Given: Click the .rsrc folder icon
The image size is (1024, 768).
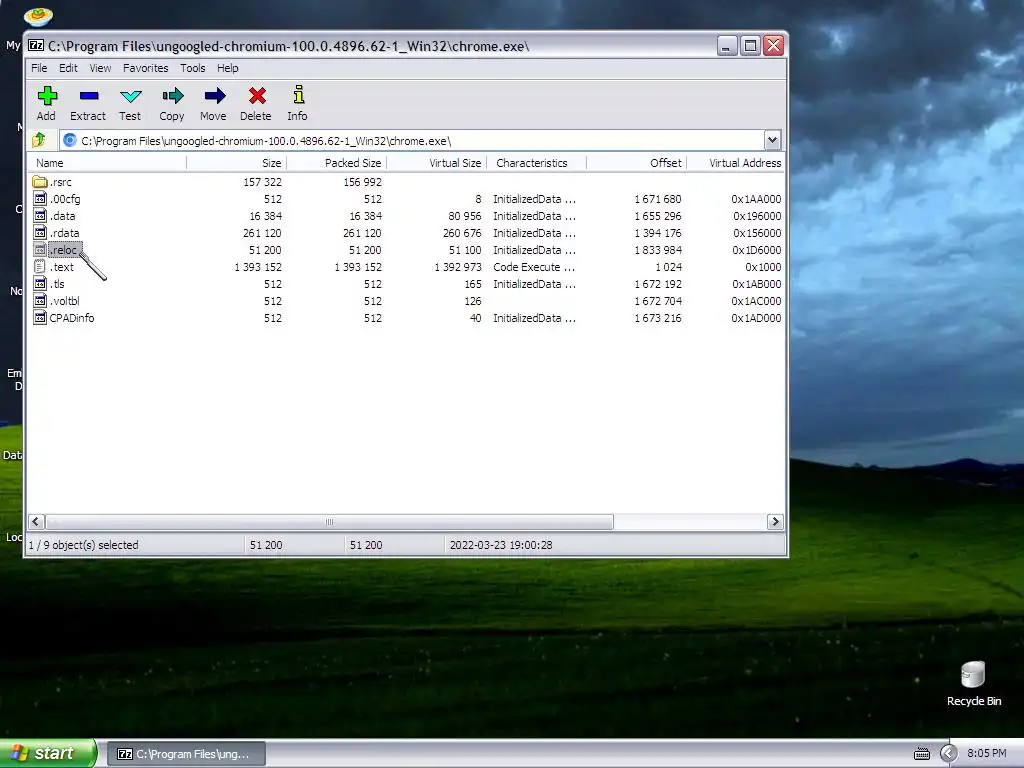Looking at the screenshot, I should tap(40, 182).
